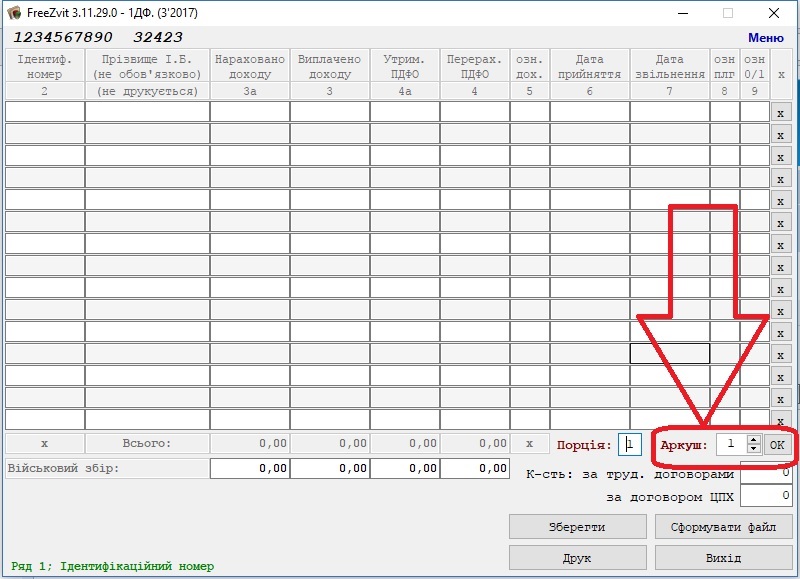800x579 pixels.
Task: Click the x button in the last table row
Action: click(781, 420)
